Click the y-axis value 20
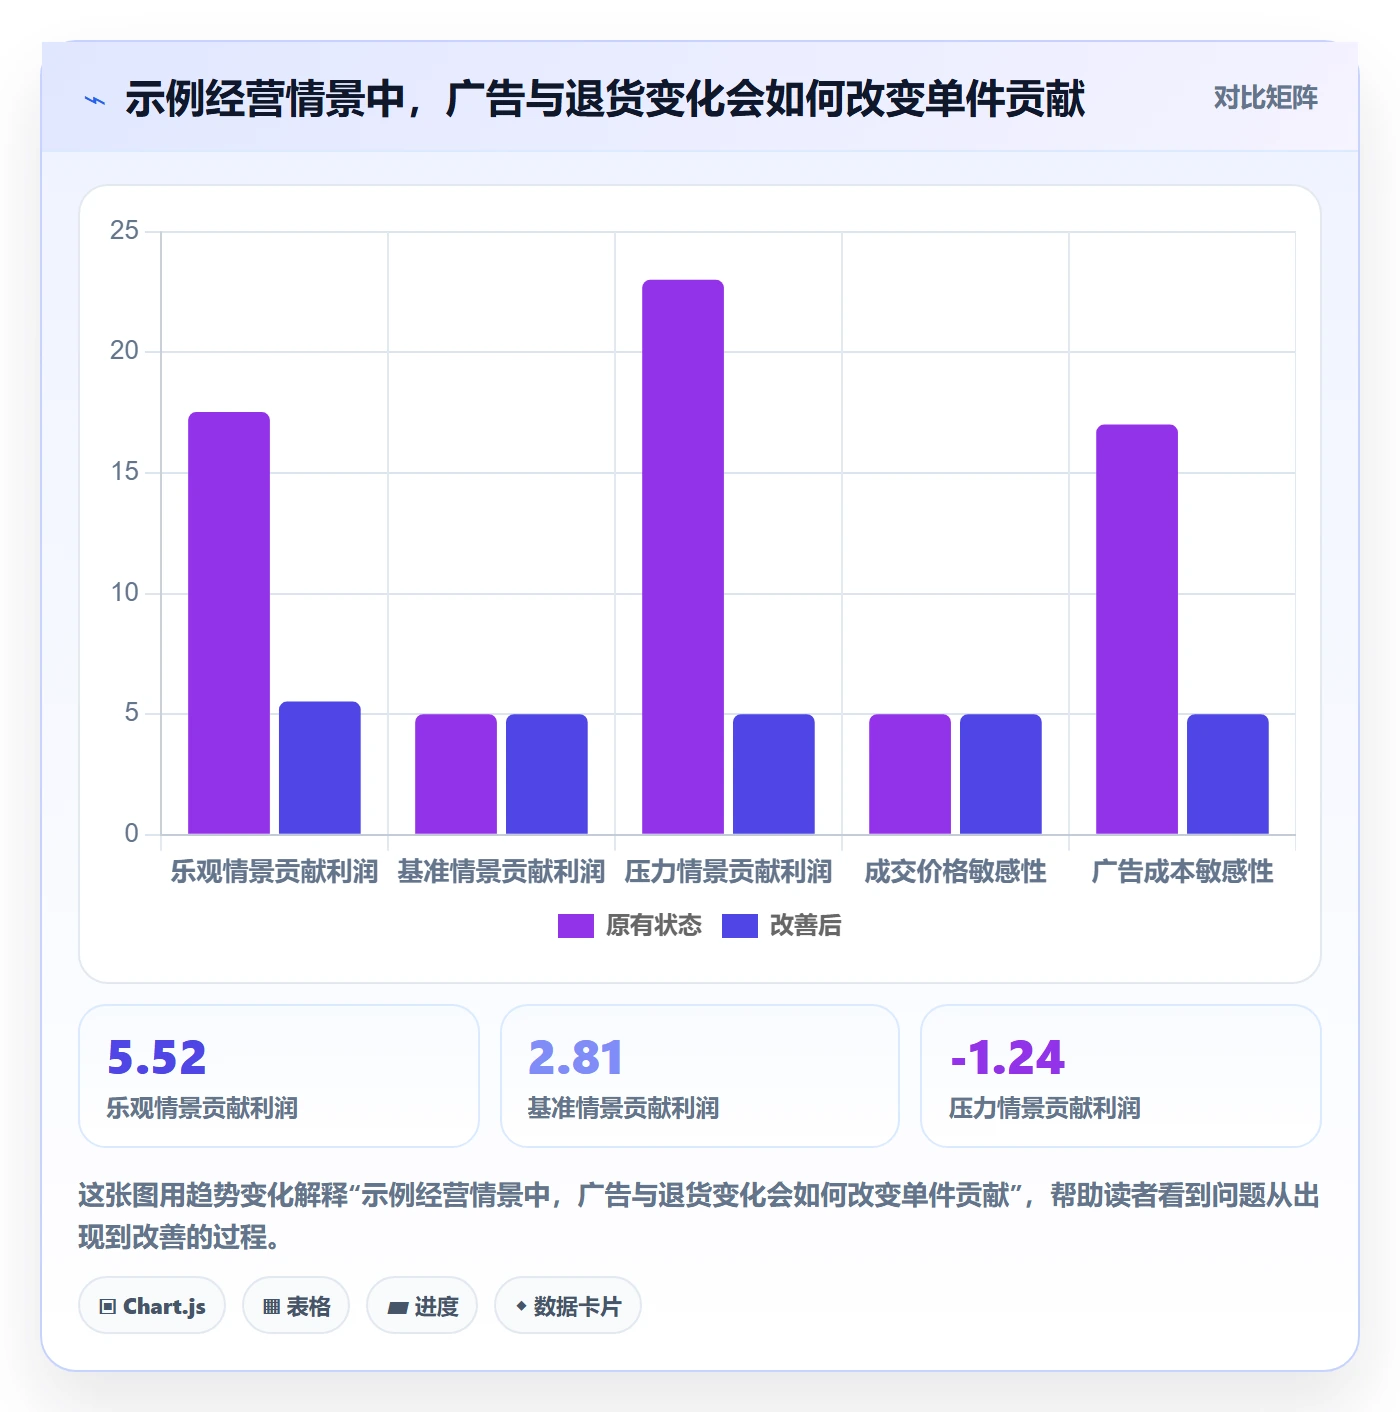 (x=124, y=351)
